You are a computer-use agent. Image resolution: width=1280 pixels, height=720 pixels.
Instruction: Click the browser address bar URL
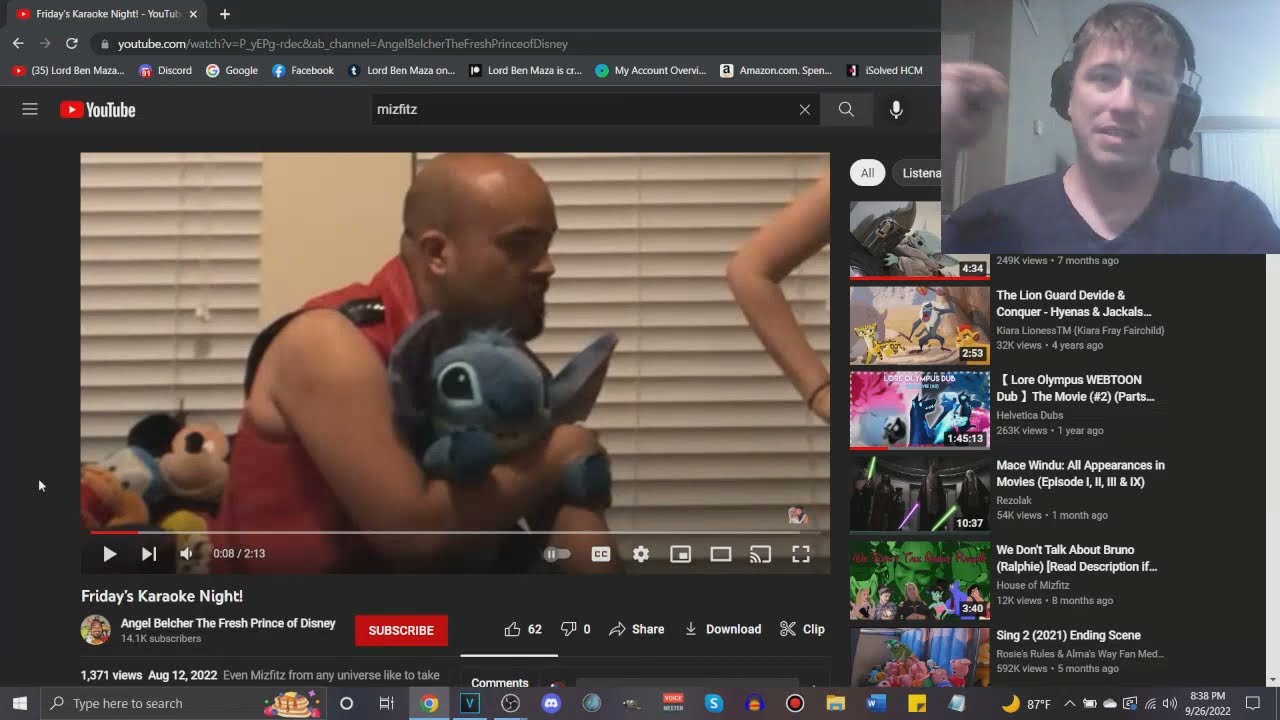point(343,44)
